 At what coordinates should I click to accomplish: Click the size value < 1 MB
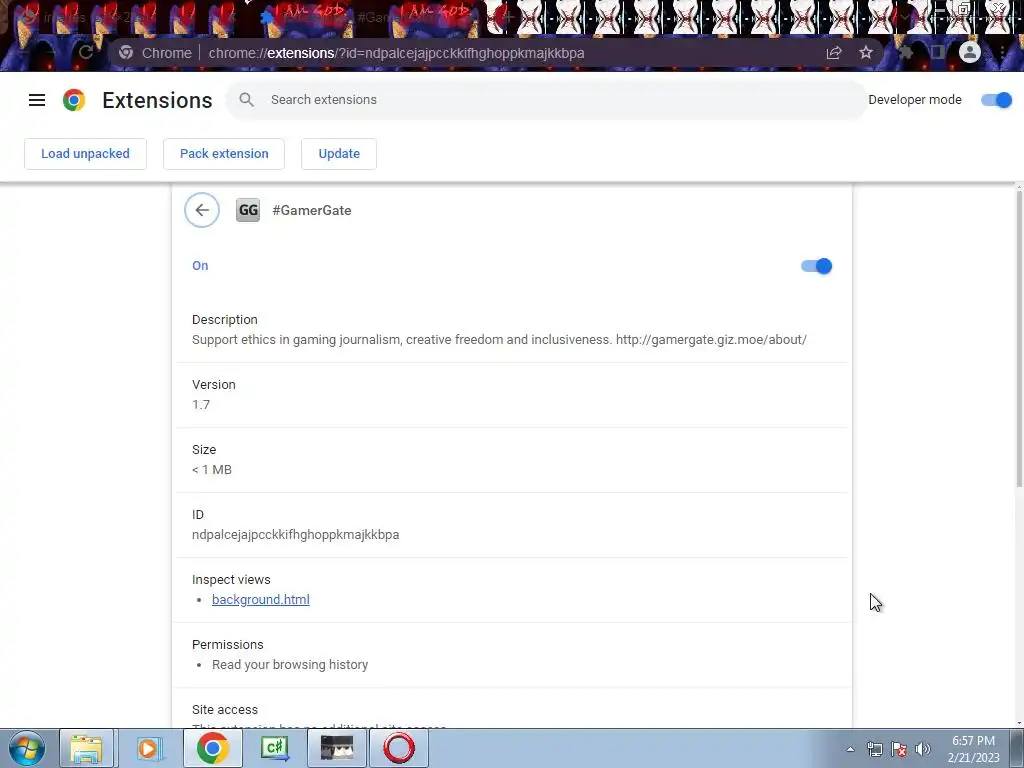[x=212, y=470]
